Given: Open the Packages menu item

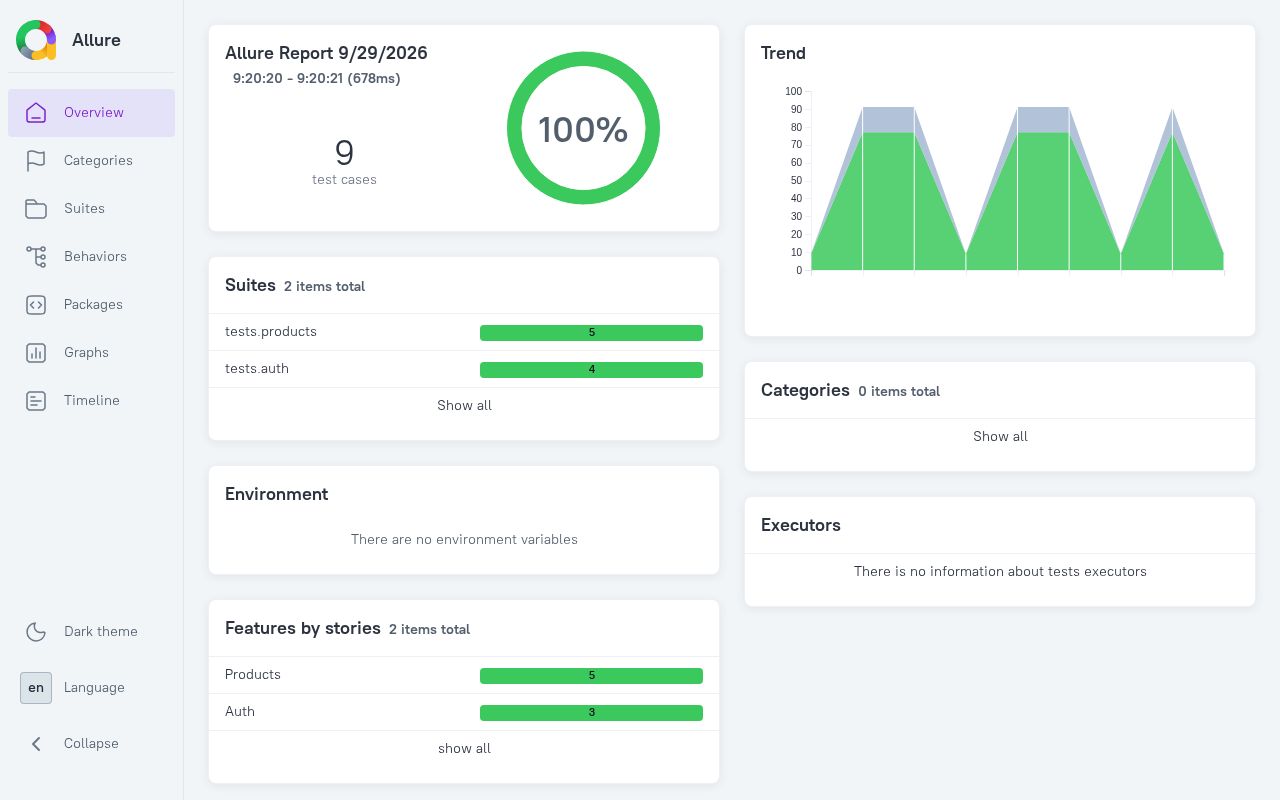Looking at the screenshot, I should [92, 305].
